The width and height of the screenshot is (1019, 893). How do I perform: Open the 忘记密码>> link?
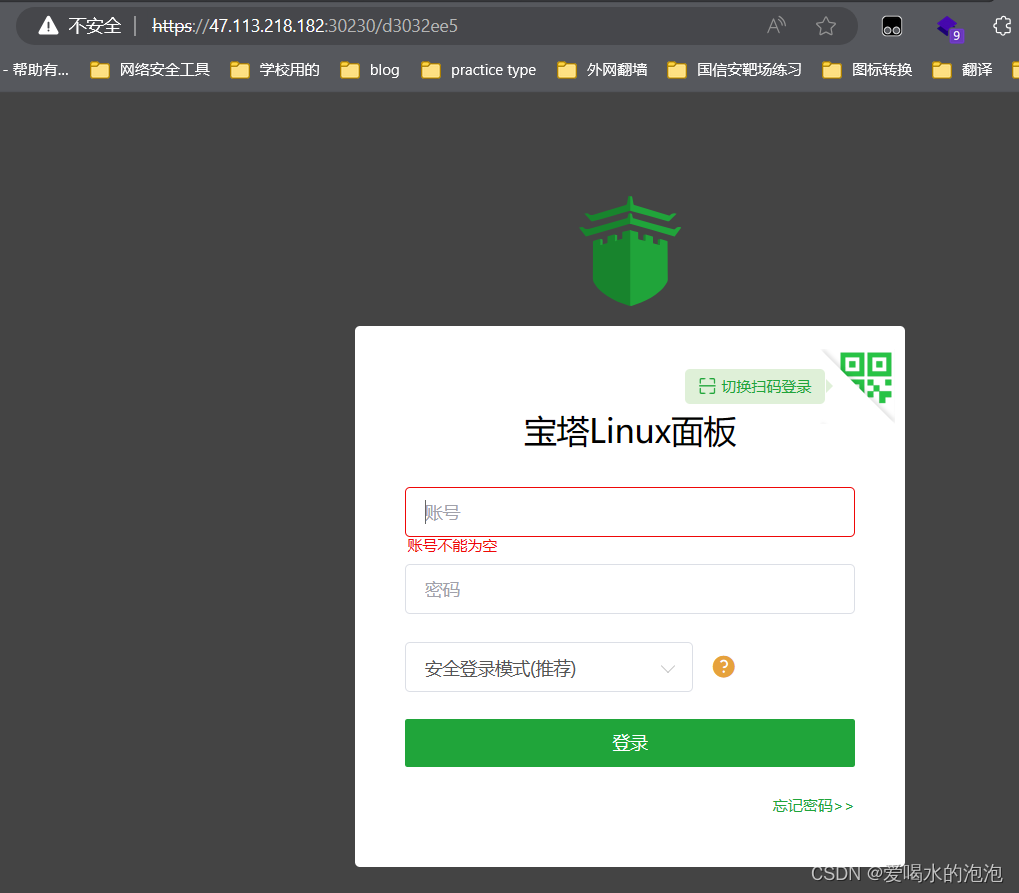click(x=813, y=806)
